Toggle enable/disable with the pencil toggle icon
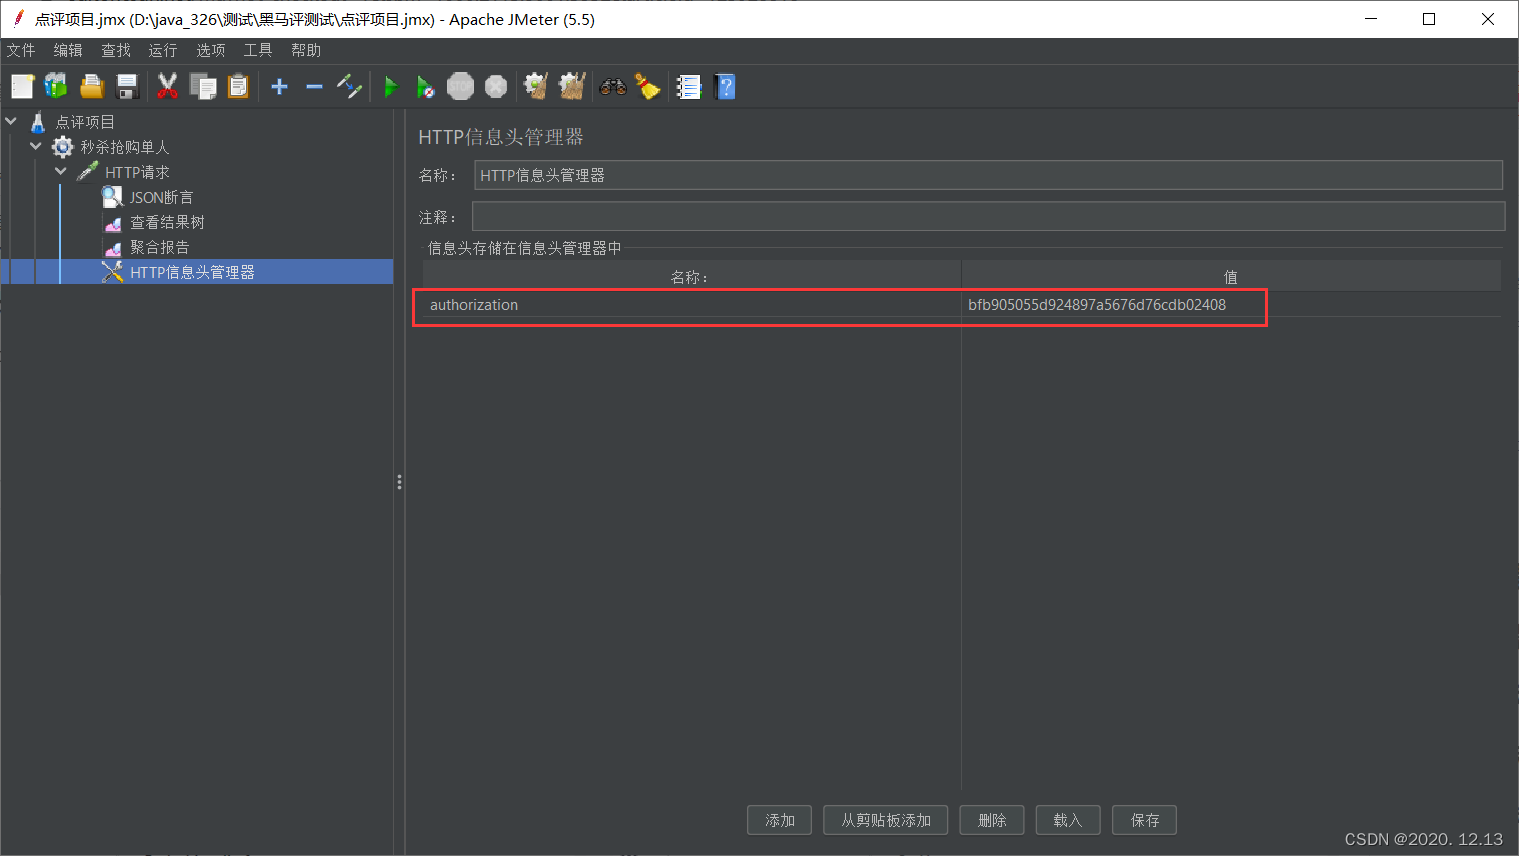This screenshot has width=1519, height=856. [x=349, y=86]
